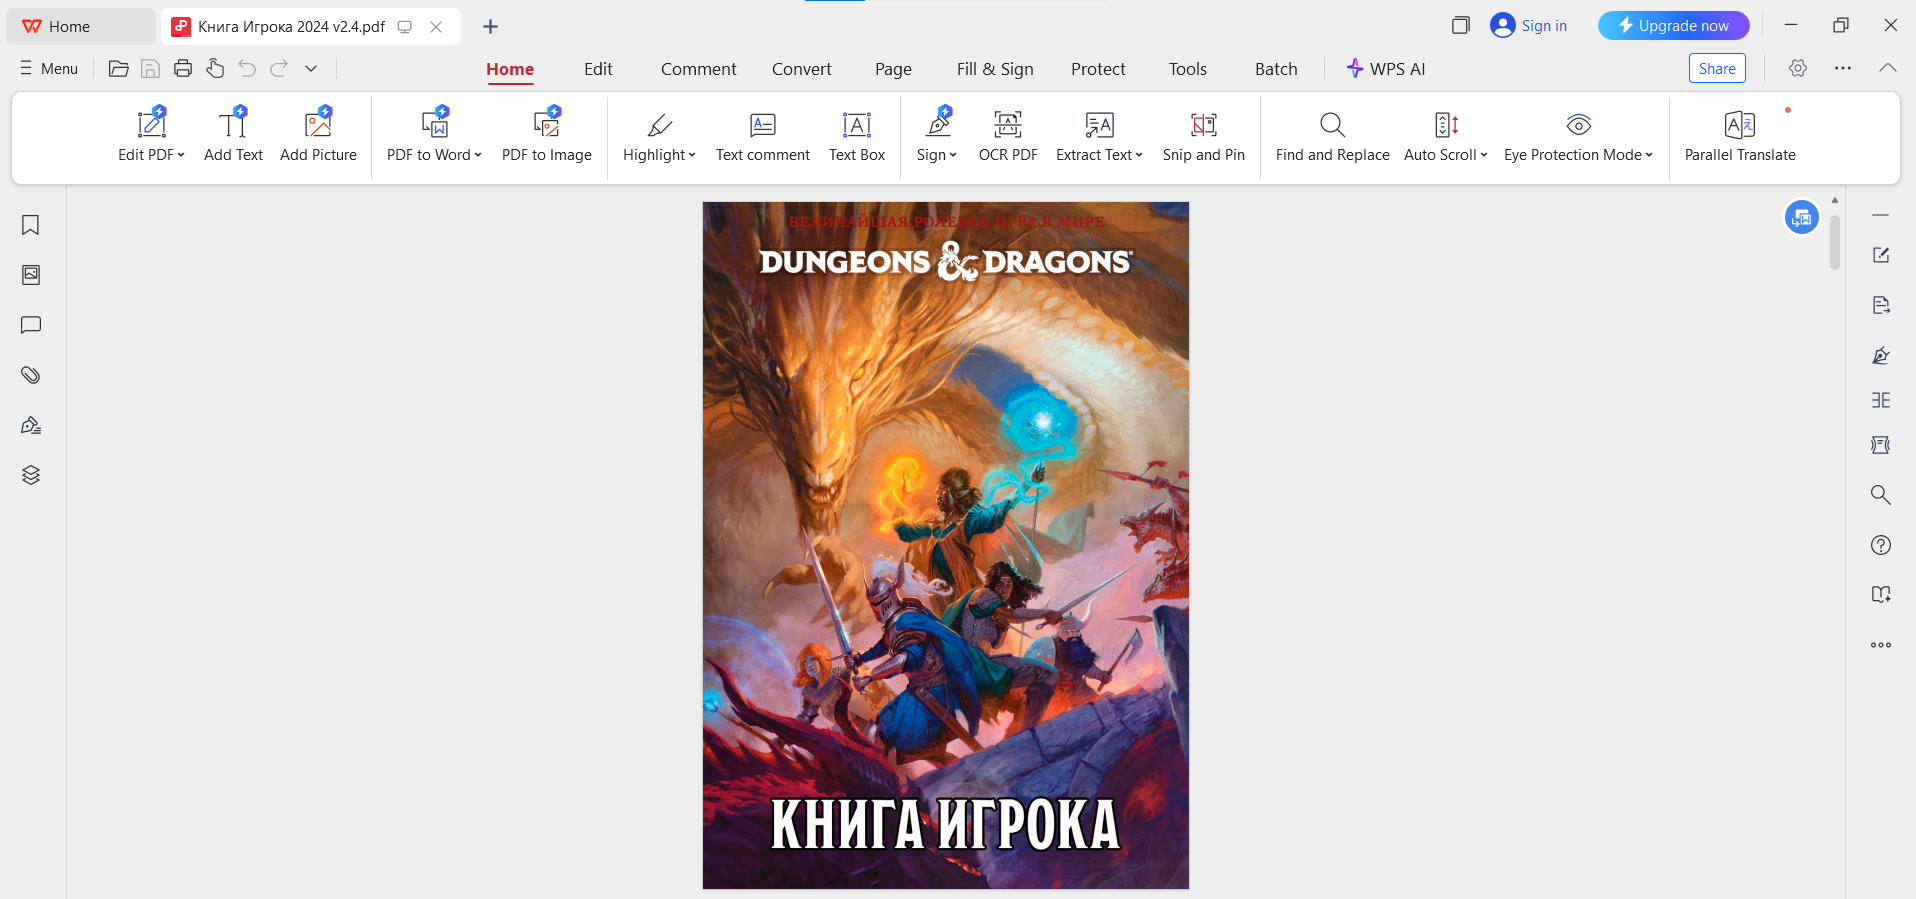Click the Edit PDF tool icon
The image size is (1916, 899).
click(151, 124)
